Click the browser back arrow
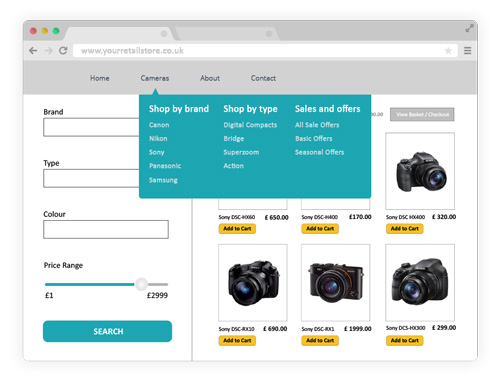Image resolution: width=500 pixels, height=384 pixels. point(33,51)
